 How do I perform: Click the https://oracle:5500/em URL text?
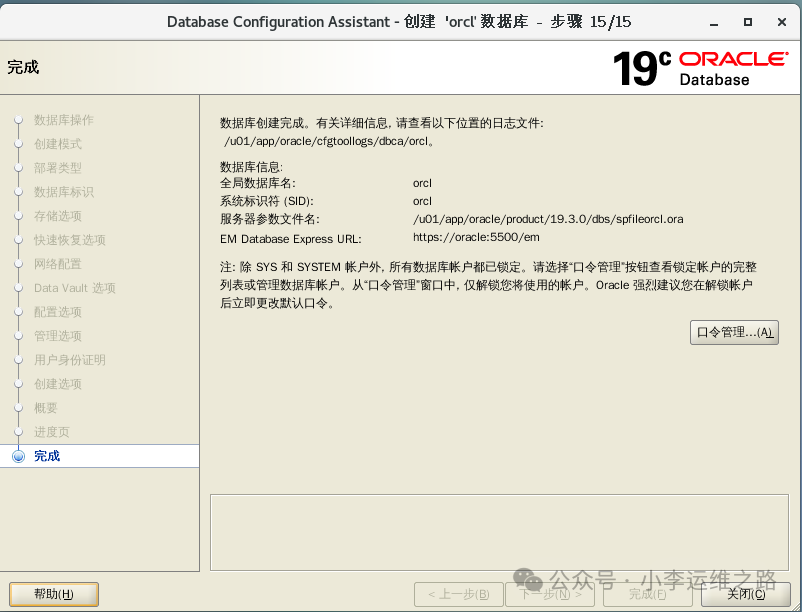coord(476,238)
